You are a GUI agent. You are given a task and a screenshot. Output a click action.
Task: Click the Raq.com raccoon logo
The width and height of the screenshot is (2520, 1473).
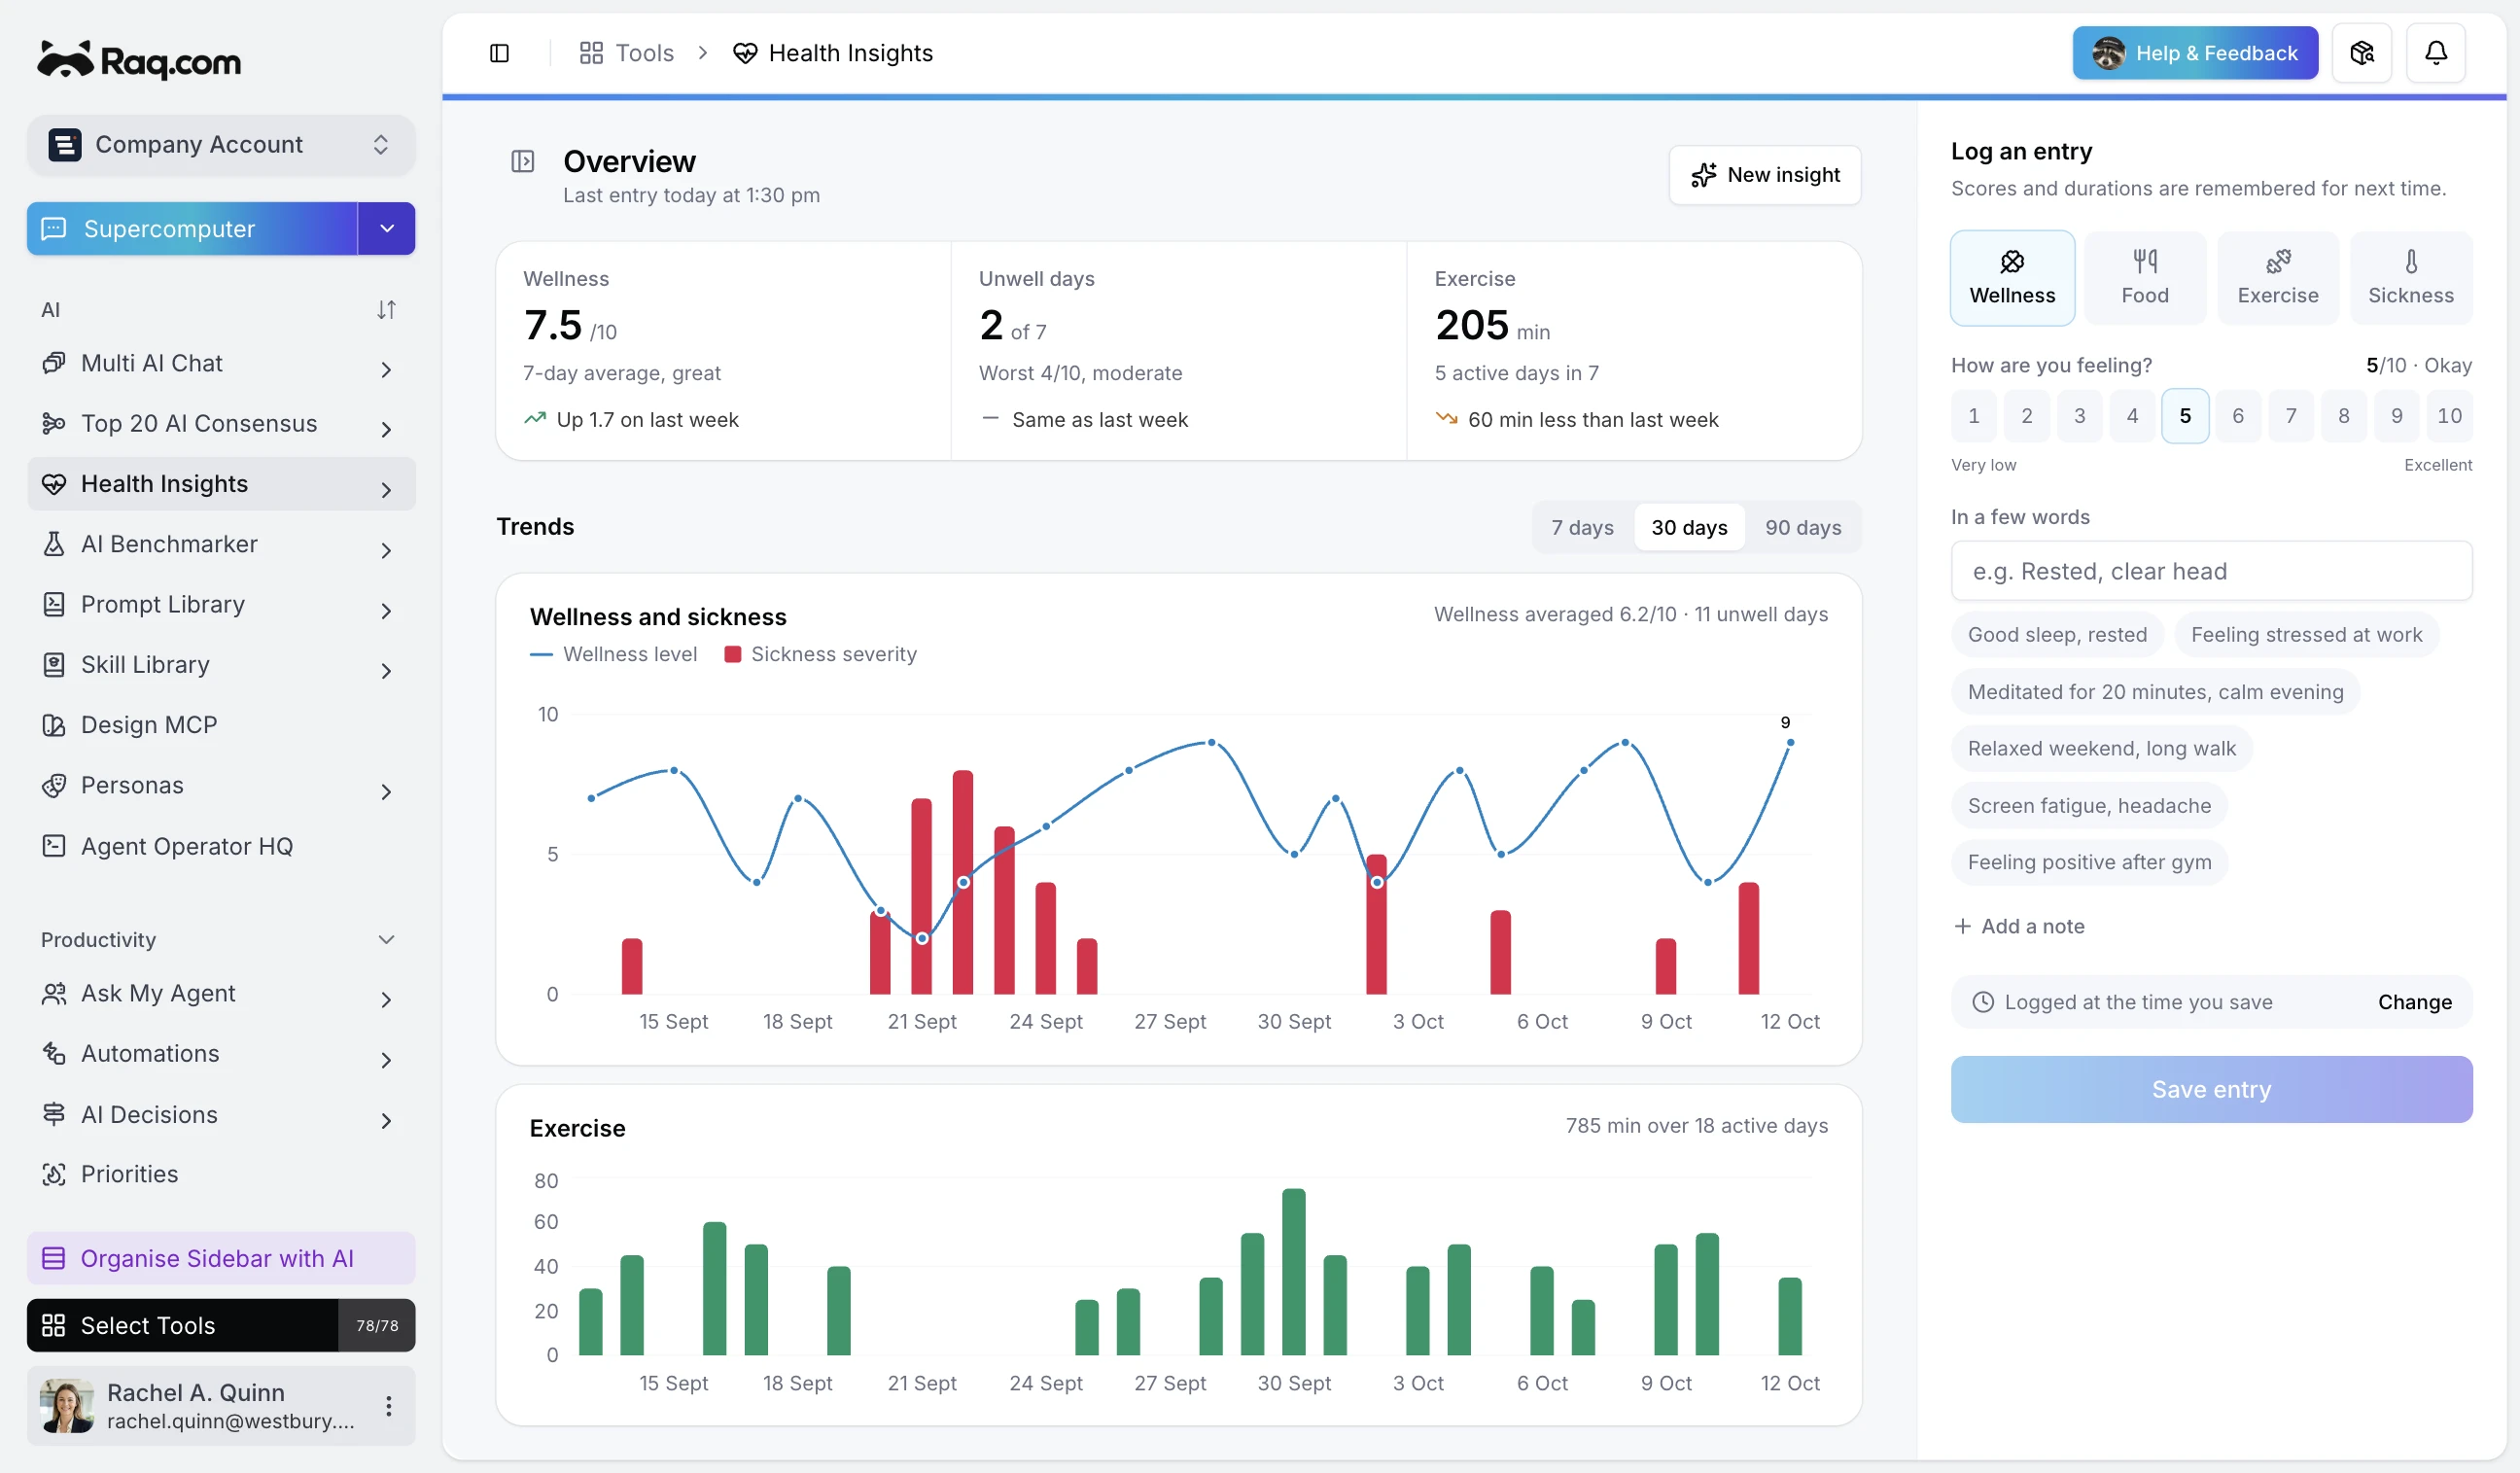tap(138, 60)
